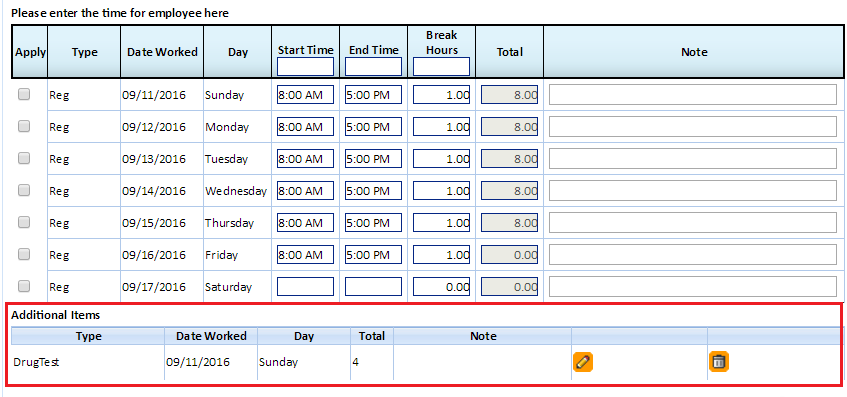The width and height of the screenshot is (847, 397).
Task: Click Saturday's Note field
Action: pos(693,286)
